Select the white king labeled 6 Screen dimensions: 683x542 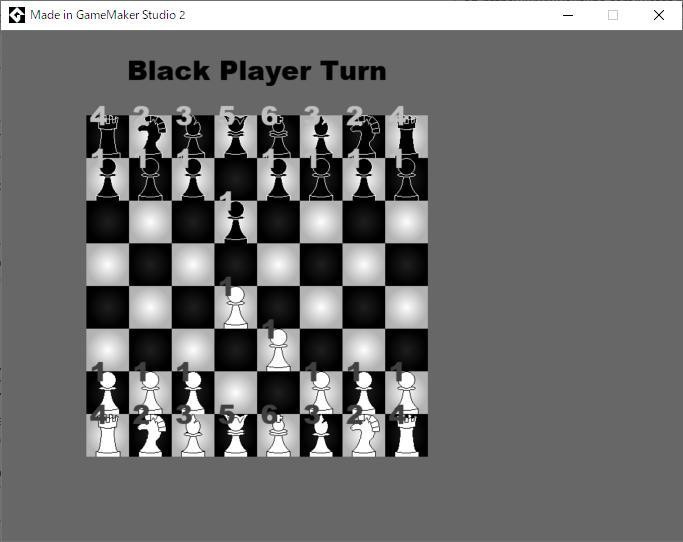tap(278, 435)
